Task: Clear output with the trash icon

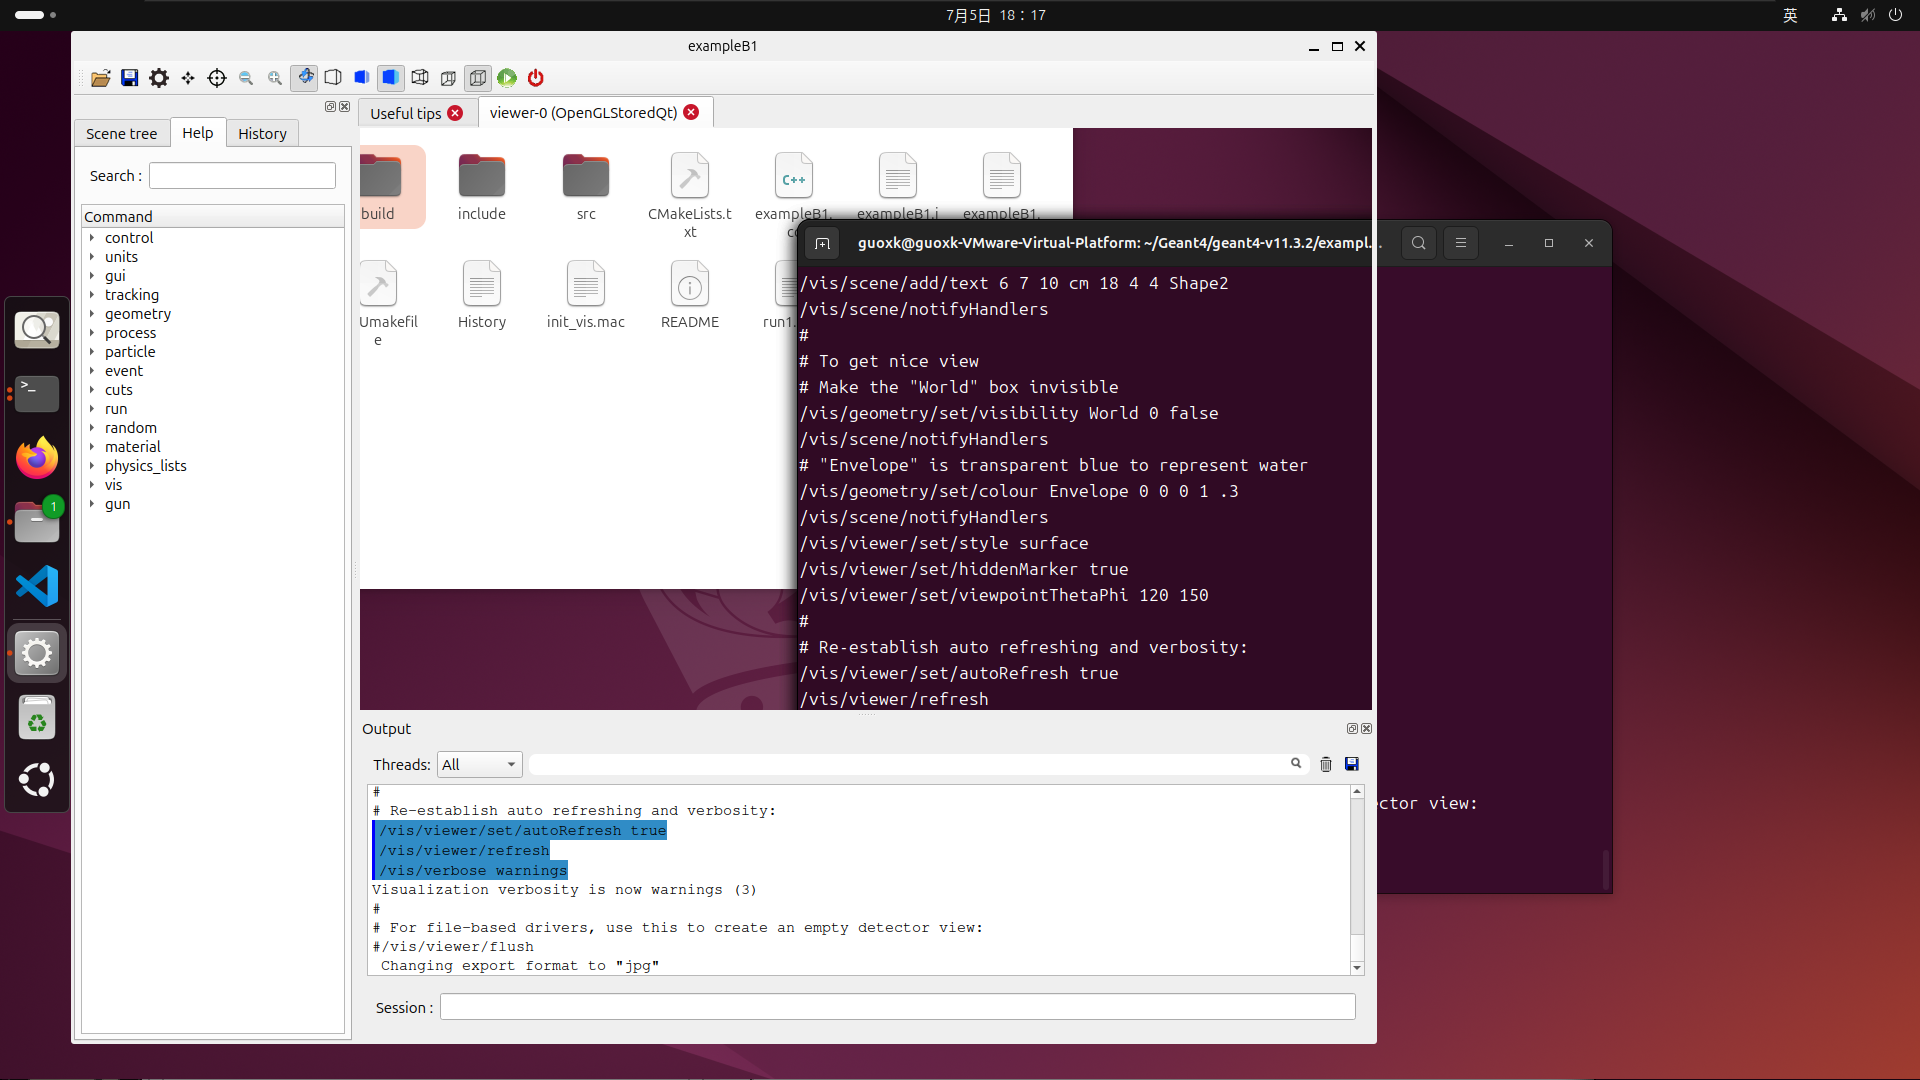Action: coord(1326,764)
